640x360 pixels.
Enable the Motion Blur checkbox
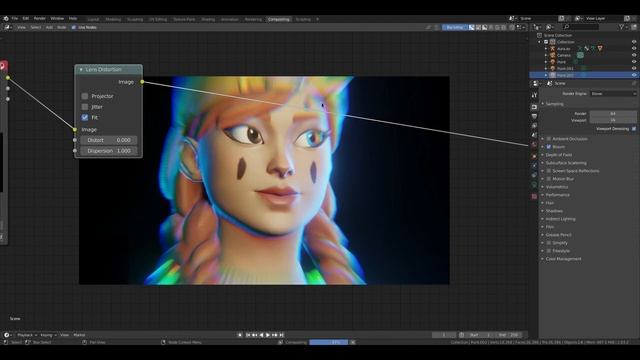click(549, 179)
